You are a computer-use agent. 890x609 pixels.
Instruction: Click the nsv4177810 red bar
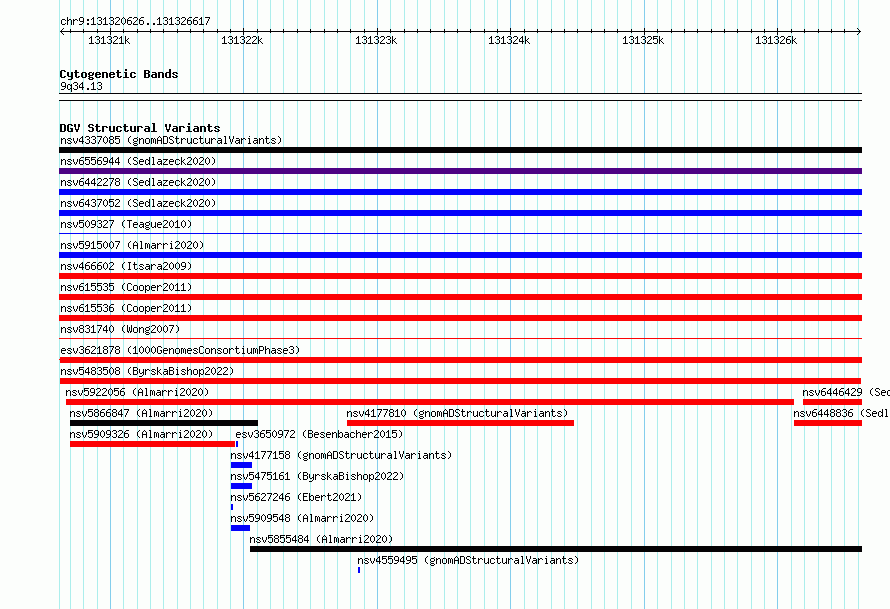click(460, 423)
